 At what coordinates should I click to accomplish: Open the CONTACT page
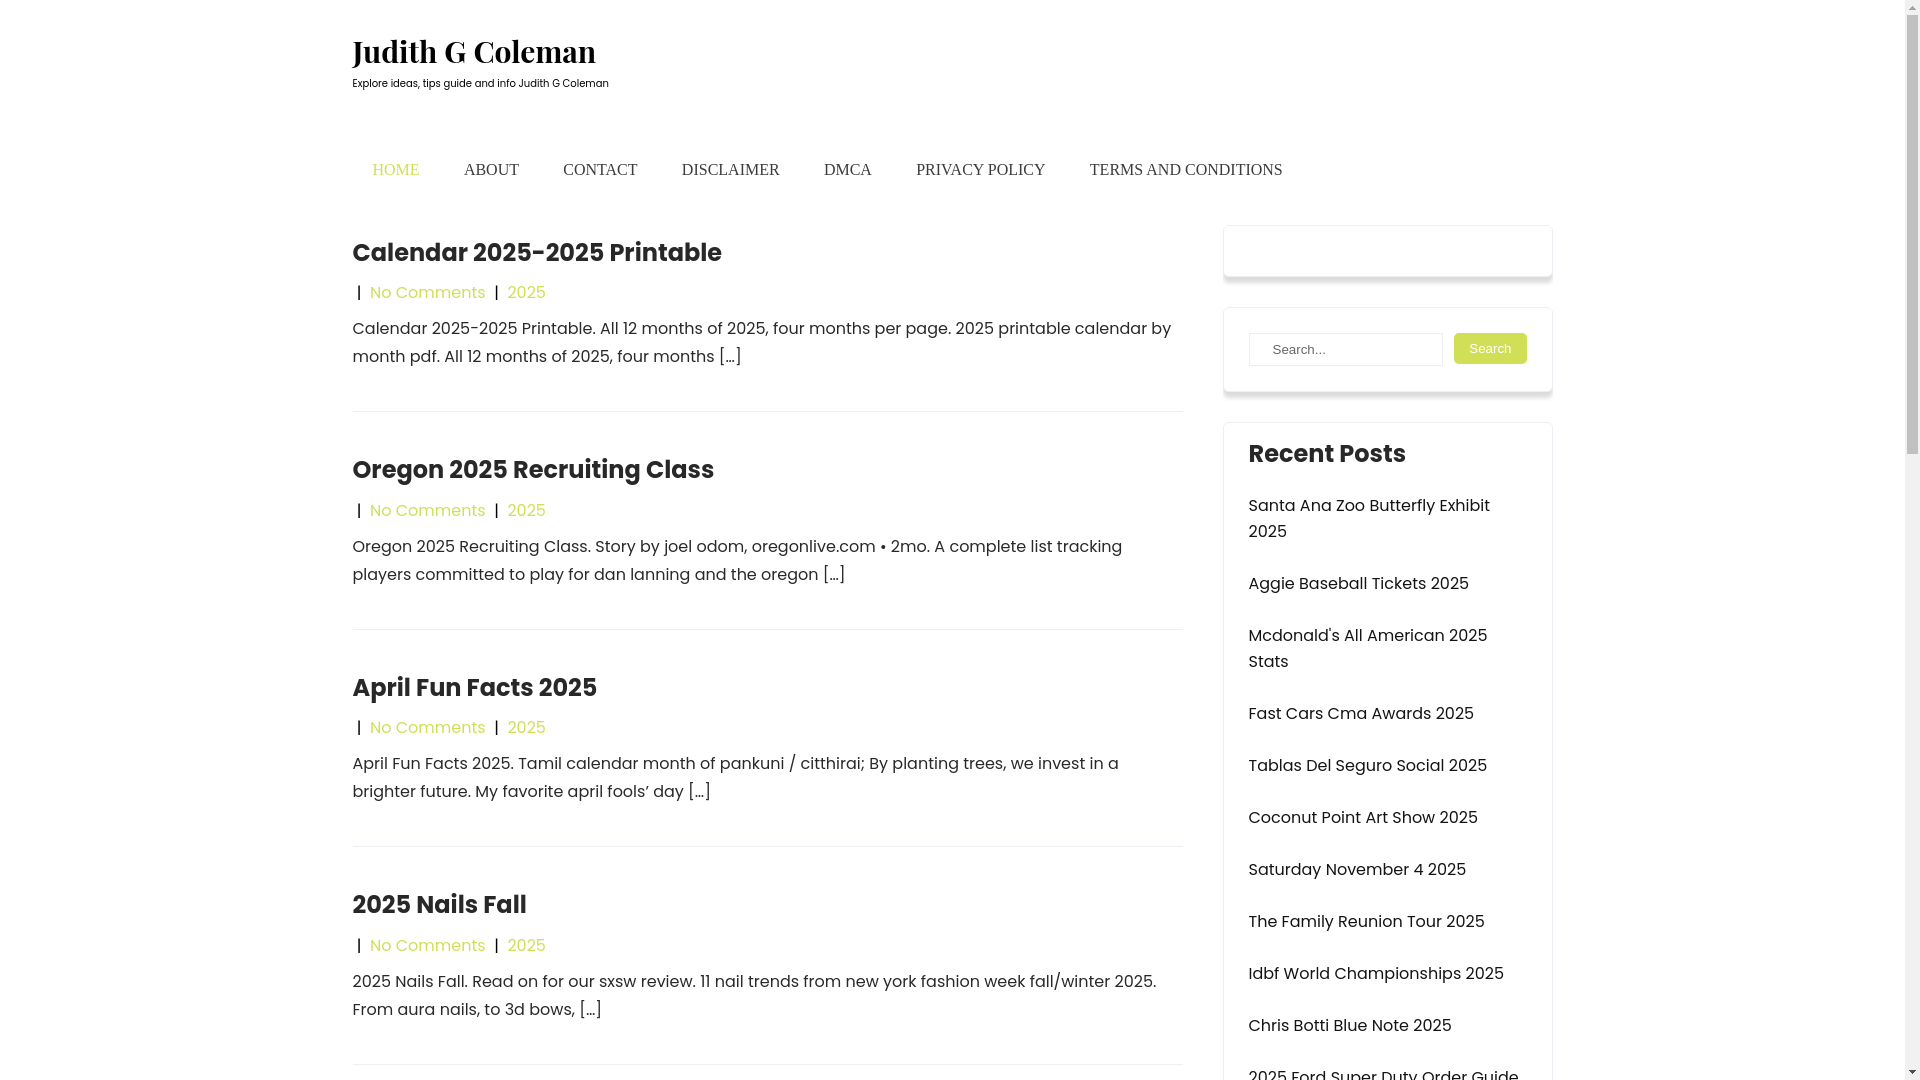tap(600, 170)
